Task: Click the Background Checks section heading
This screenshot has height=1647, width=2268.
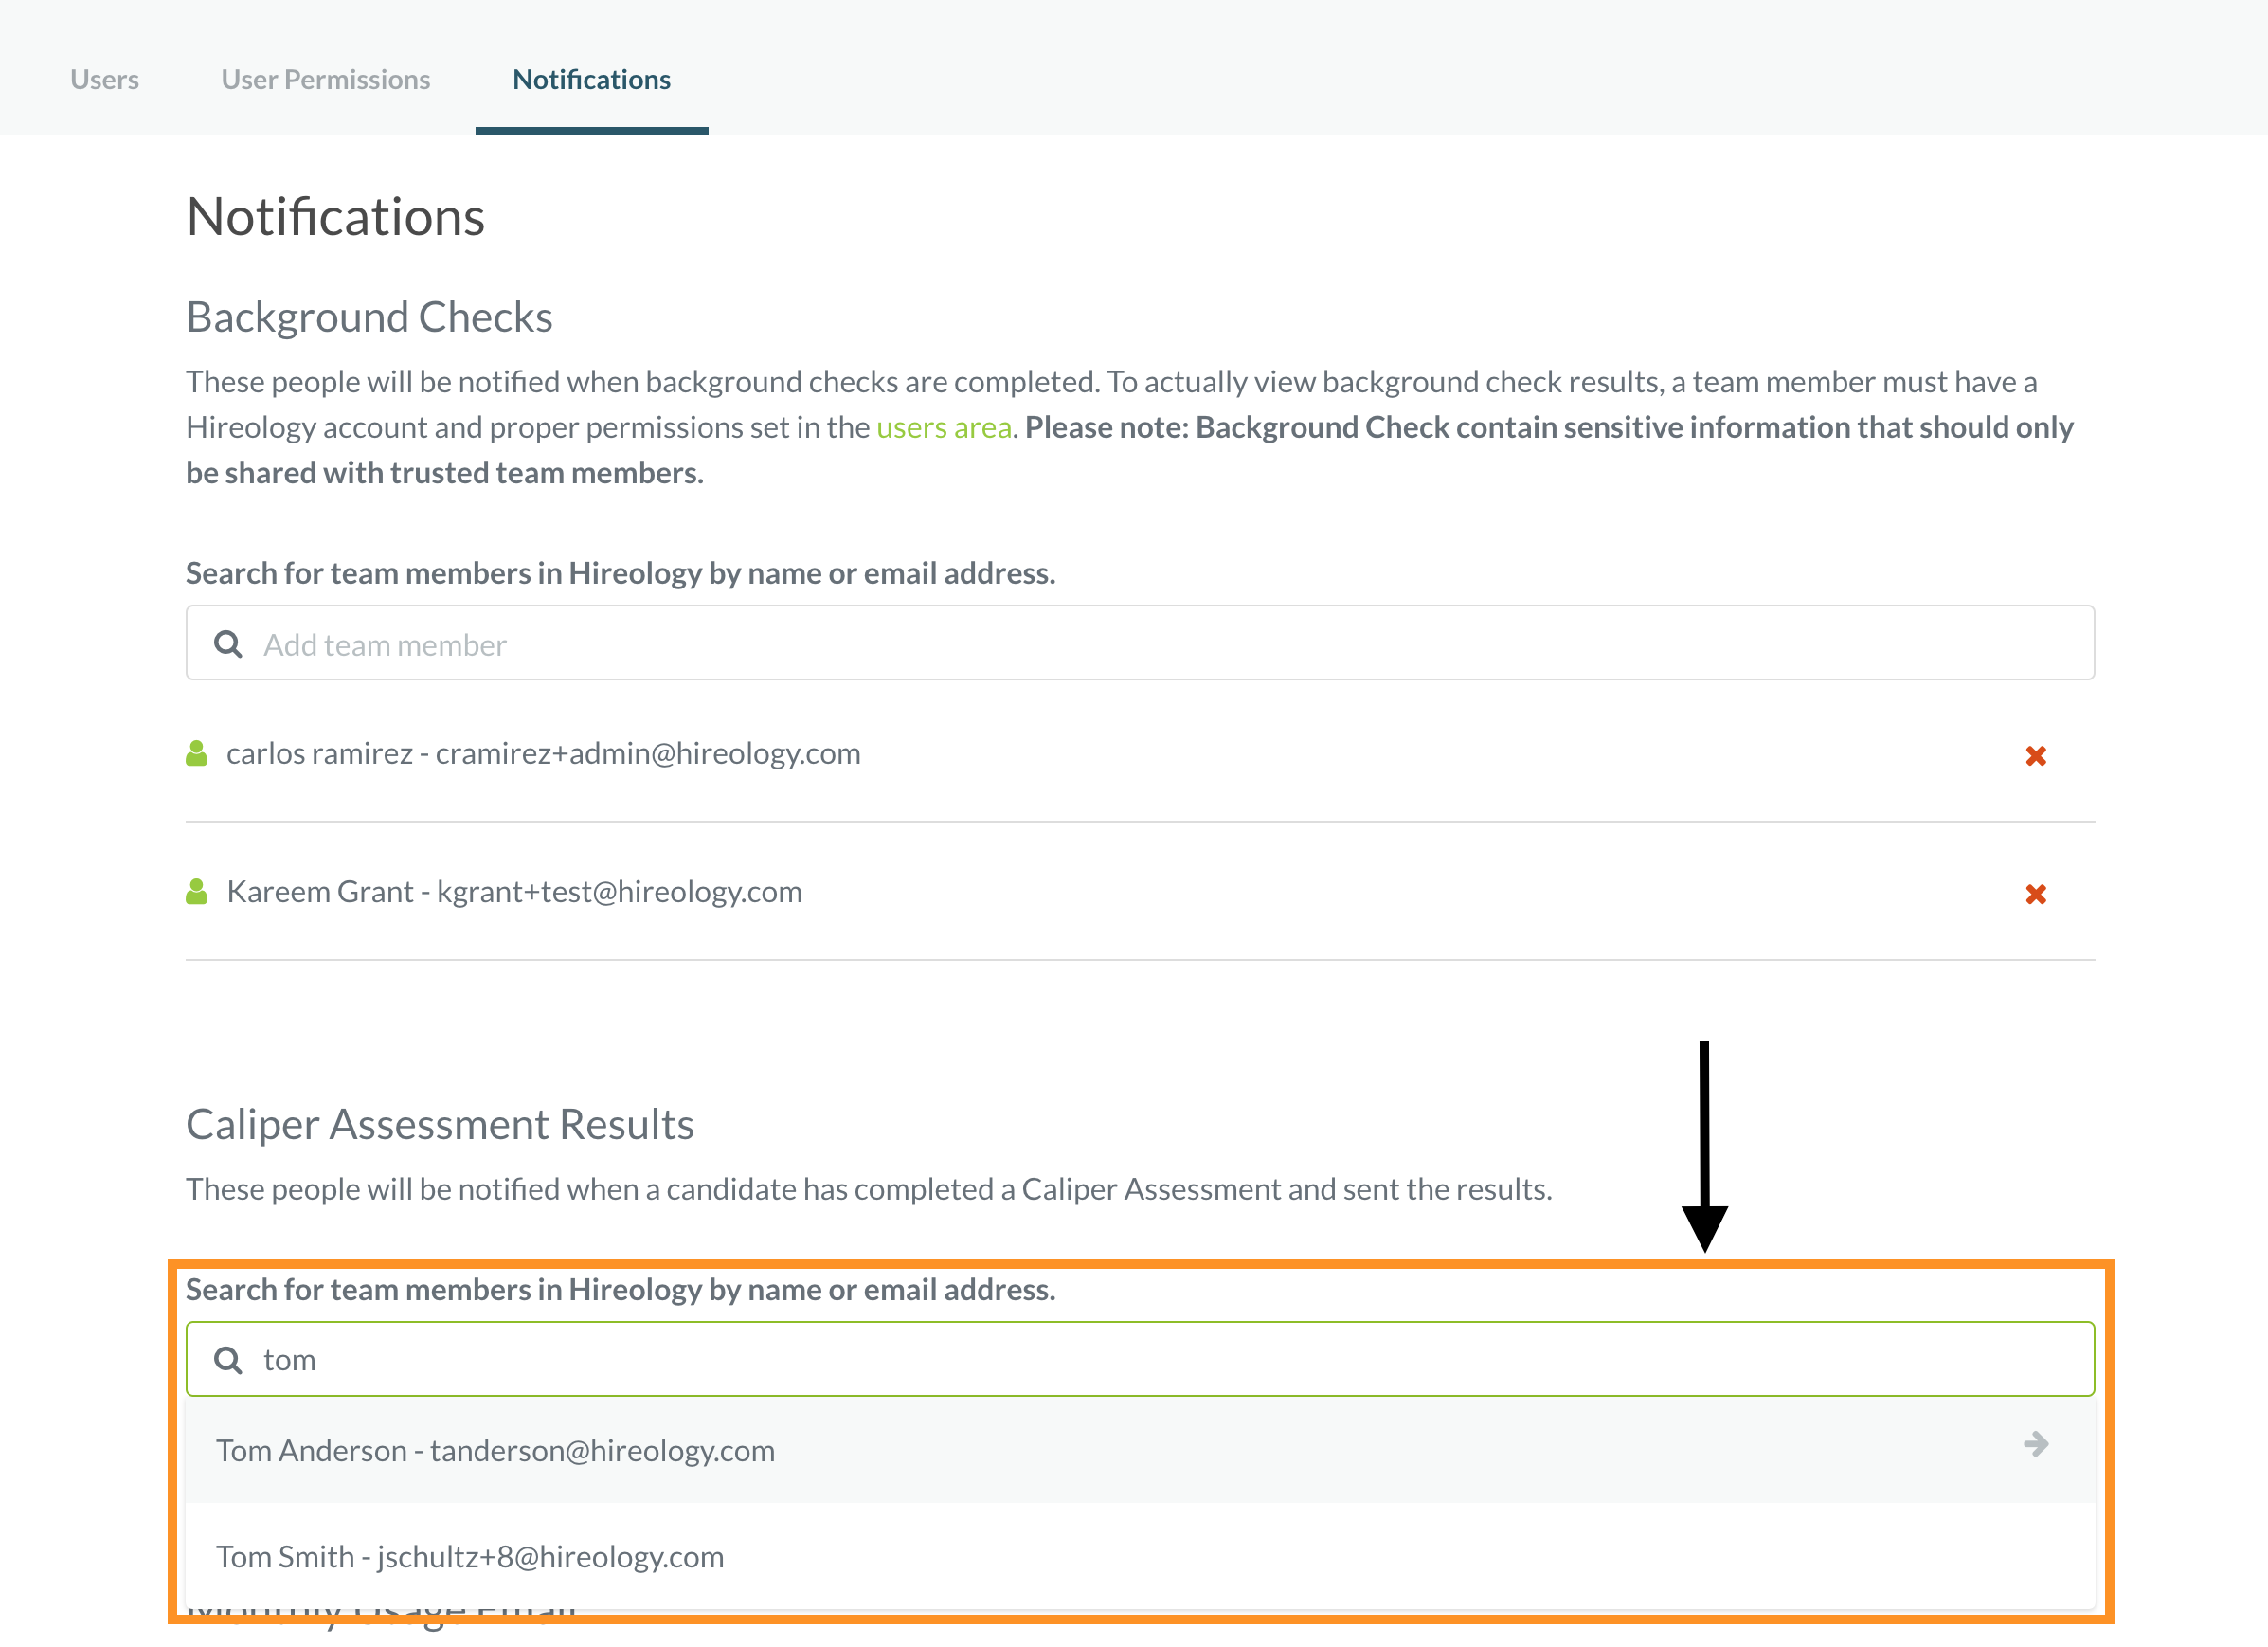Action: (369, 318)
